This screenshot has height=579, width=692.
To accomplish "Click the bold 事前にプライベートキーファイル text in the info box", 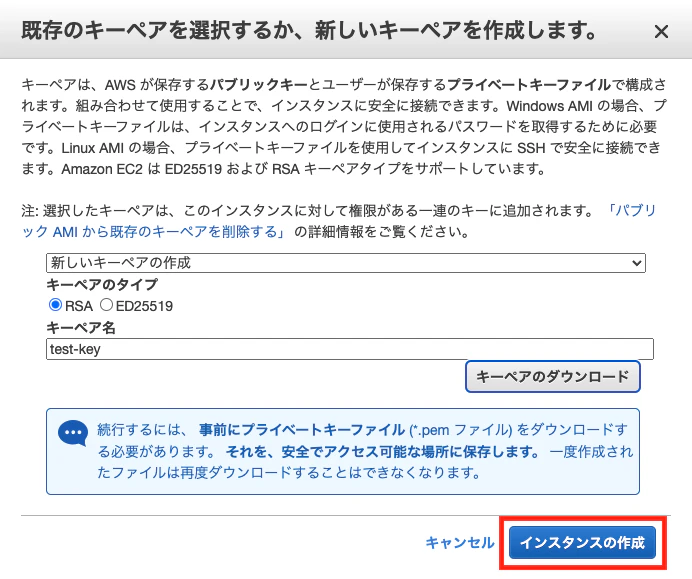I will (302, 430).
